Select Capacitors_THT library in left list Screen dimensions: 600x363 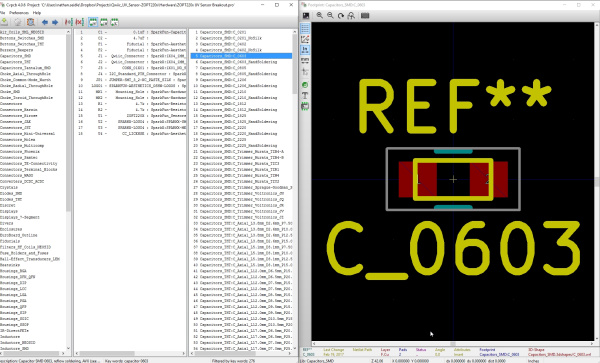coord(33,62)
